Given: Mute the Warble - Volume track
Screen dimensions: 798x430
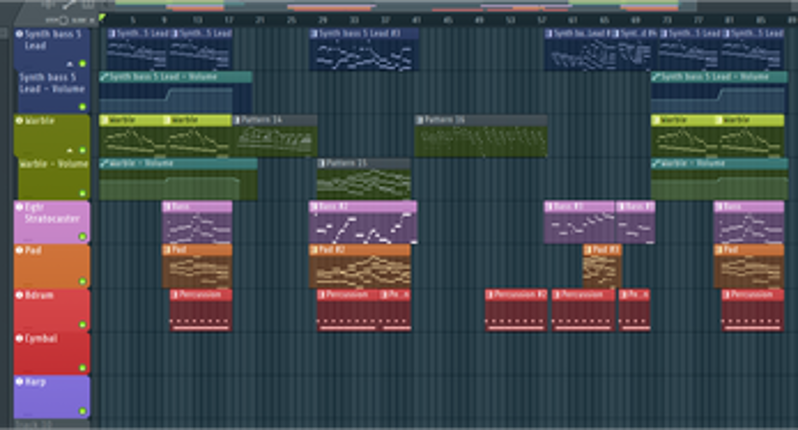Looking at the screenshot, I should point(82,193).
